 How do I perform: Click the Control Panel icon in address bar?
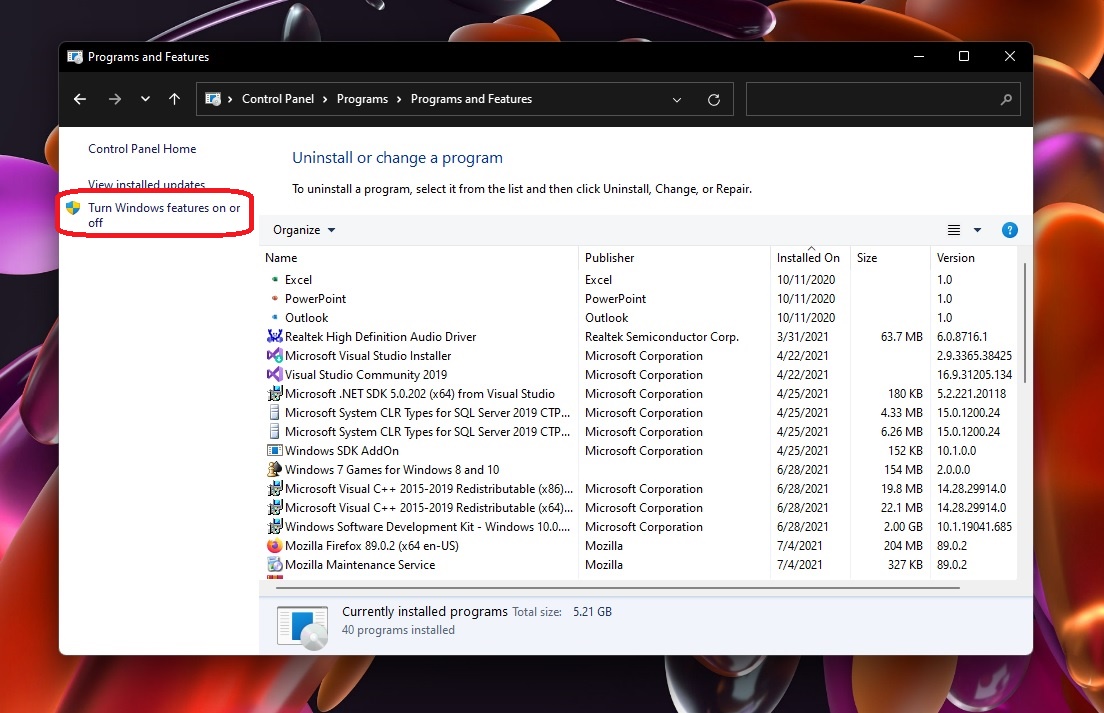click(213, 99)
